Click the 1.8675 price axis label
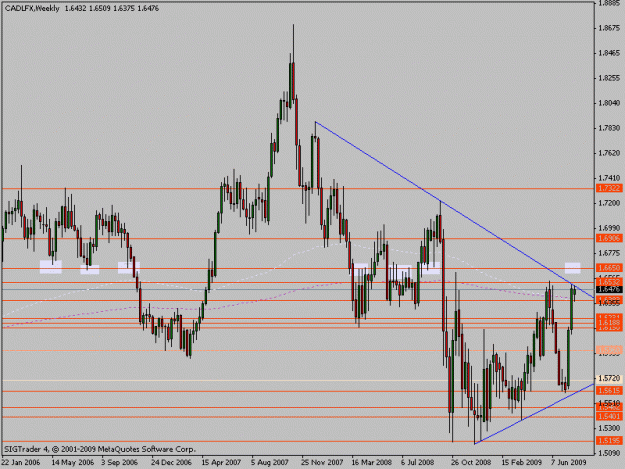 tap(609, 28)
